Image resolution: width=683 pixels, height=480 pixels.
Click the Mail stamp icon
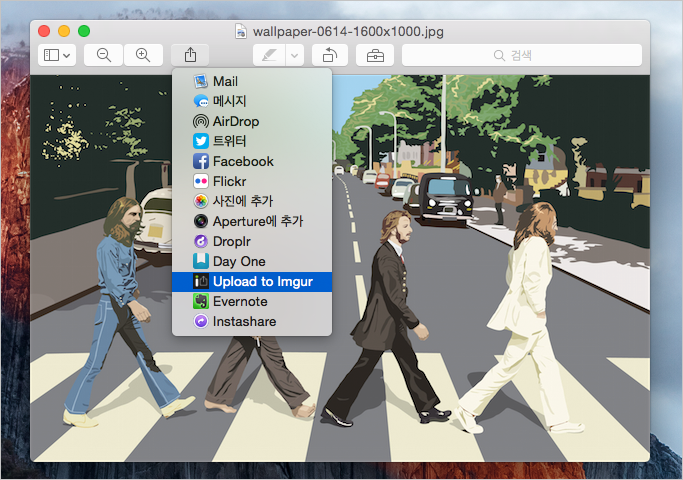point(200,81)
